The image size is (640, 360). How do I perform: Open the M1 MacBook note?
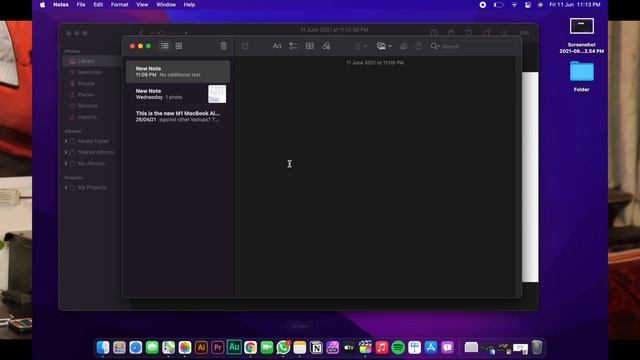[178, 116]
